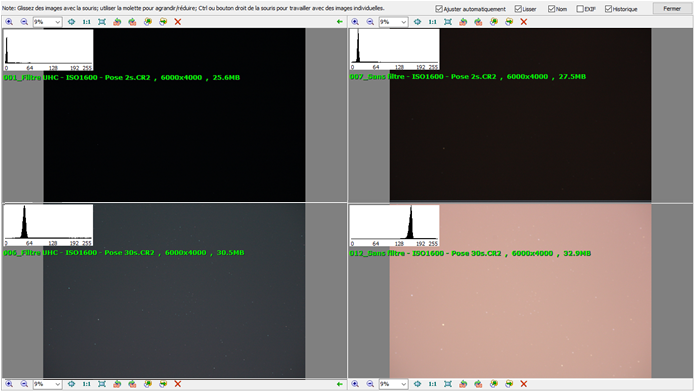The width and height of the screenshot is (695, 392).
Task: Rotate 012_Sans filtre 30s image left
Action: tap(463, 384)
